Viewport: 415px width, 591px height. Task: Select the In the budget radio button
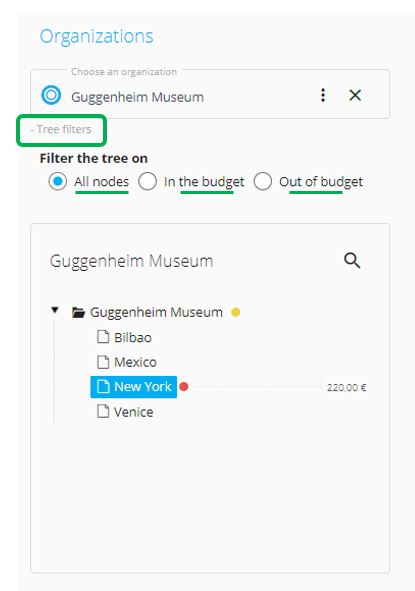[x=147, y=182]
